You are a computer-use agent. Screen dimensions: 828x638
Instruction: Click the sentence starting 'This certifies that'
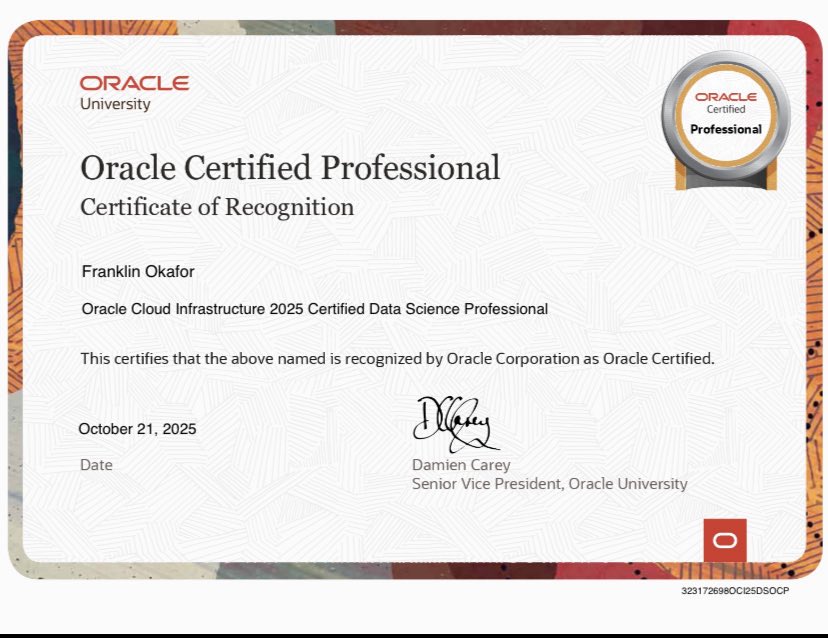coord(397,359)
